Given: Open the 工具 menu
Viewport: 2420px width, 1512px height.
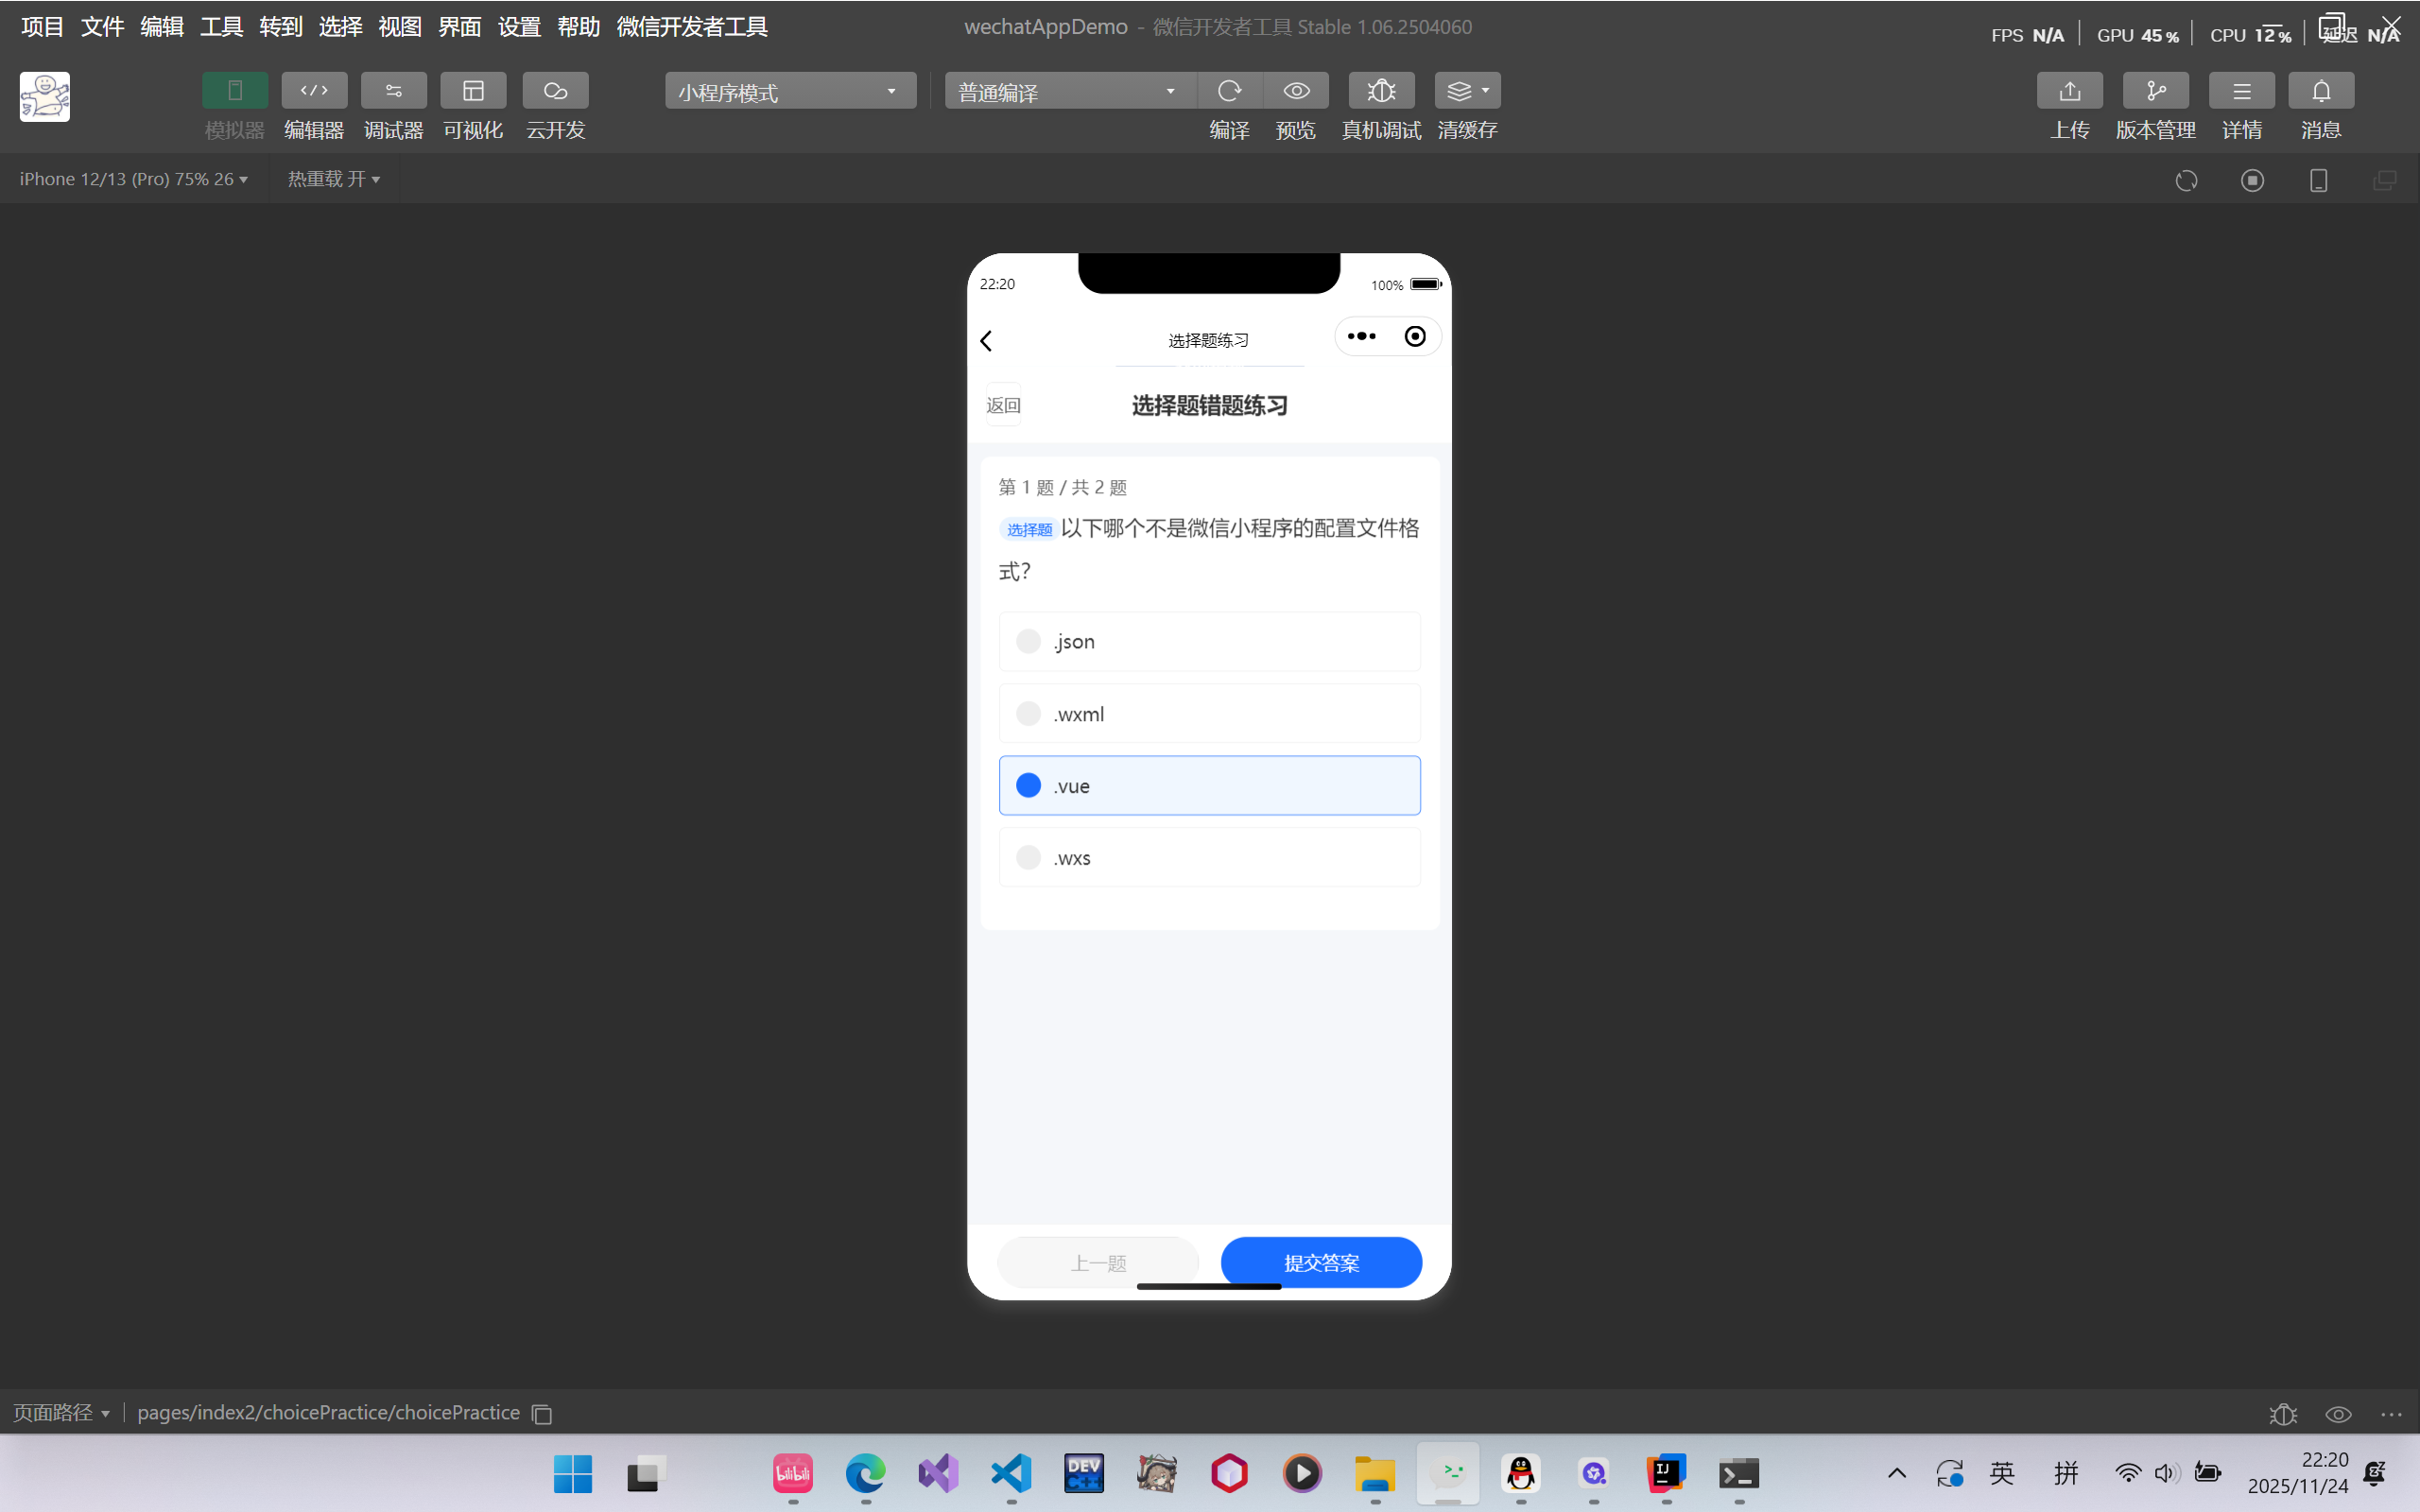Looking at the screenshot, I should tap(221, 27).
